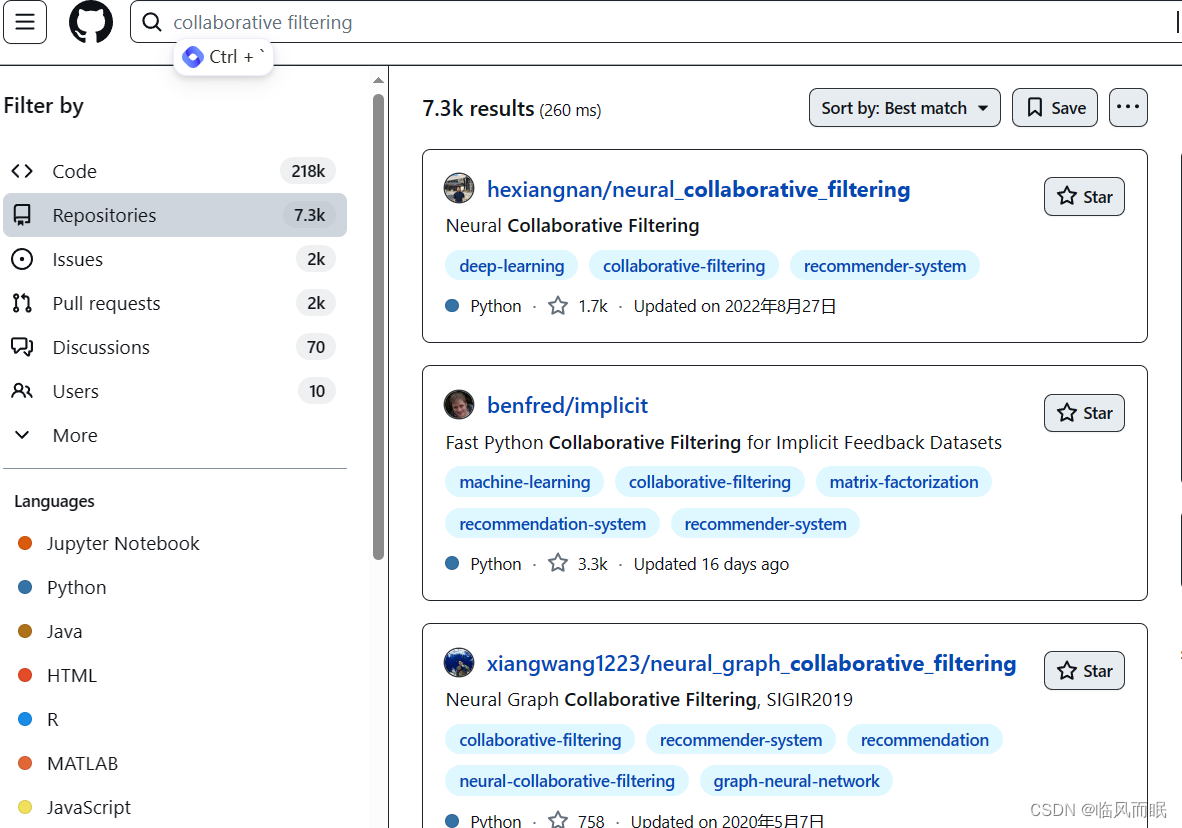Click the GitHub logo
This screenshot has width=1182, height=828.
click(x=91, y=22)
